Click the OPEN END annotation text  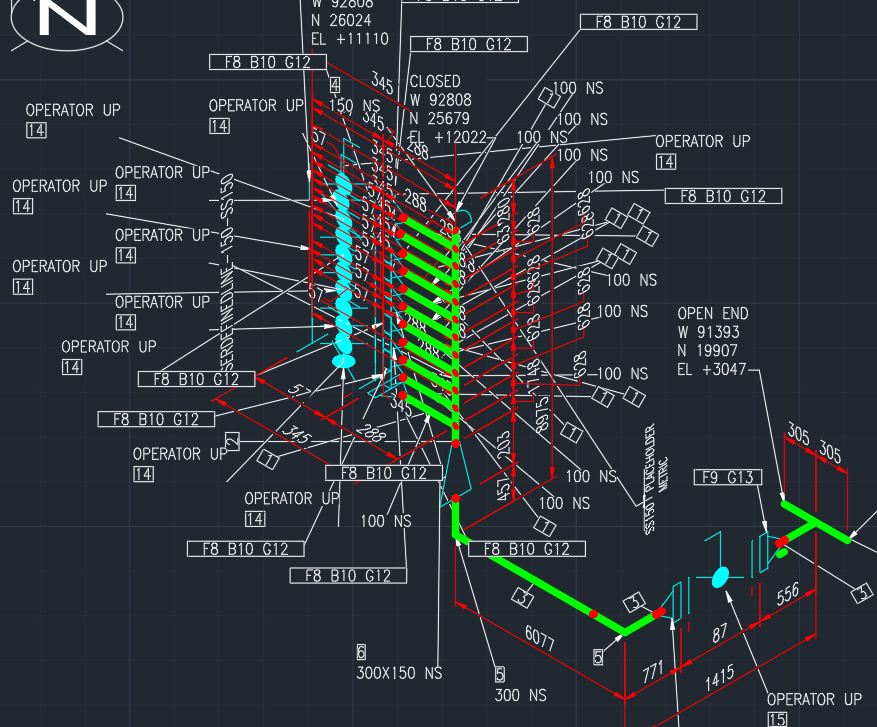tap(713, 313)
